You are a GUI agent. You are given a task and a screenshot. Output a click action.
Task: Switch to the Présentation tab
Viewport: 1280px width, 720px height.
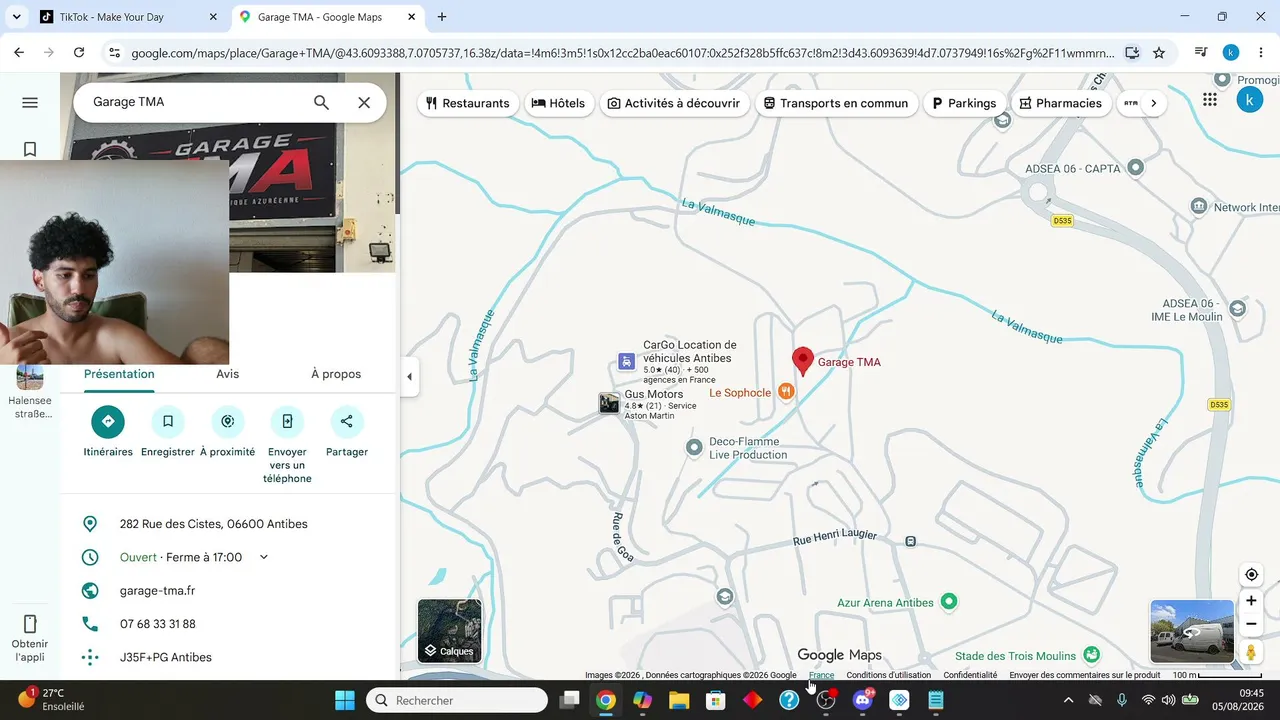click(119, 374)
